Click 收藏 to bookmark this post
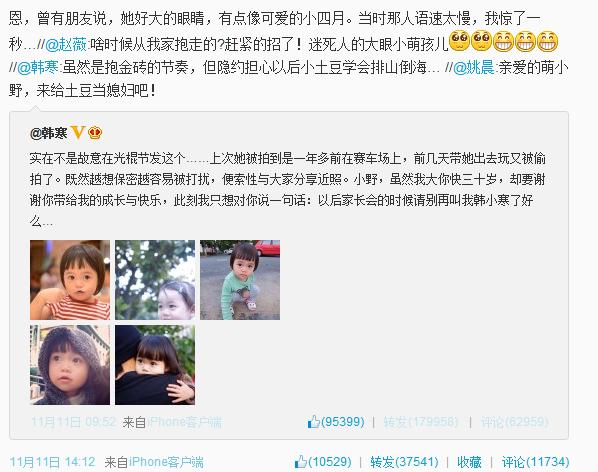The image size is (598, 472). click(x=469, y=462)
